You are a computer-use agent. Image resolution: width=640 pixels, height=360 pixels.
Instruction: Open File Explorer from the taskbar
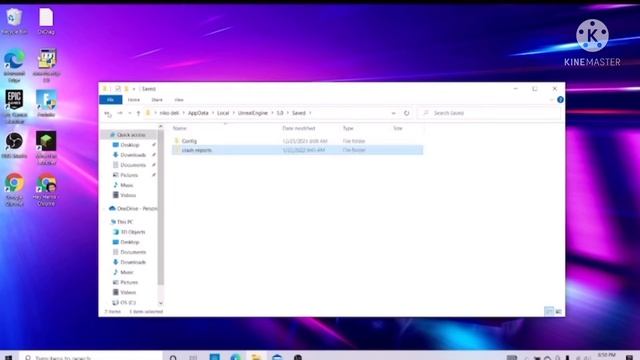(x=256, y=357)
